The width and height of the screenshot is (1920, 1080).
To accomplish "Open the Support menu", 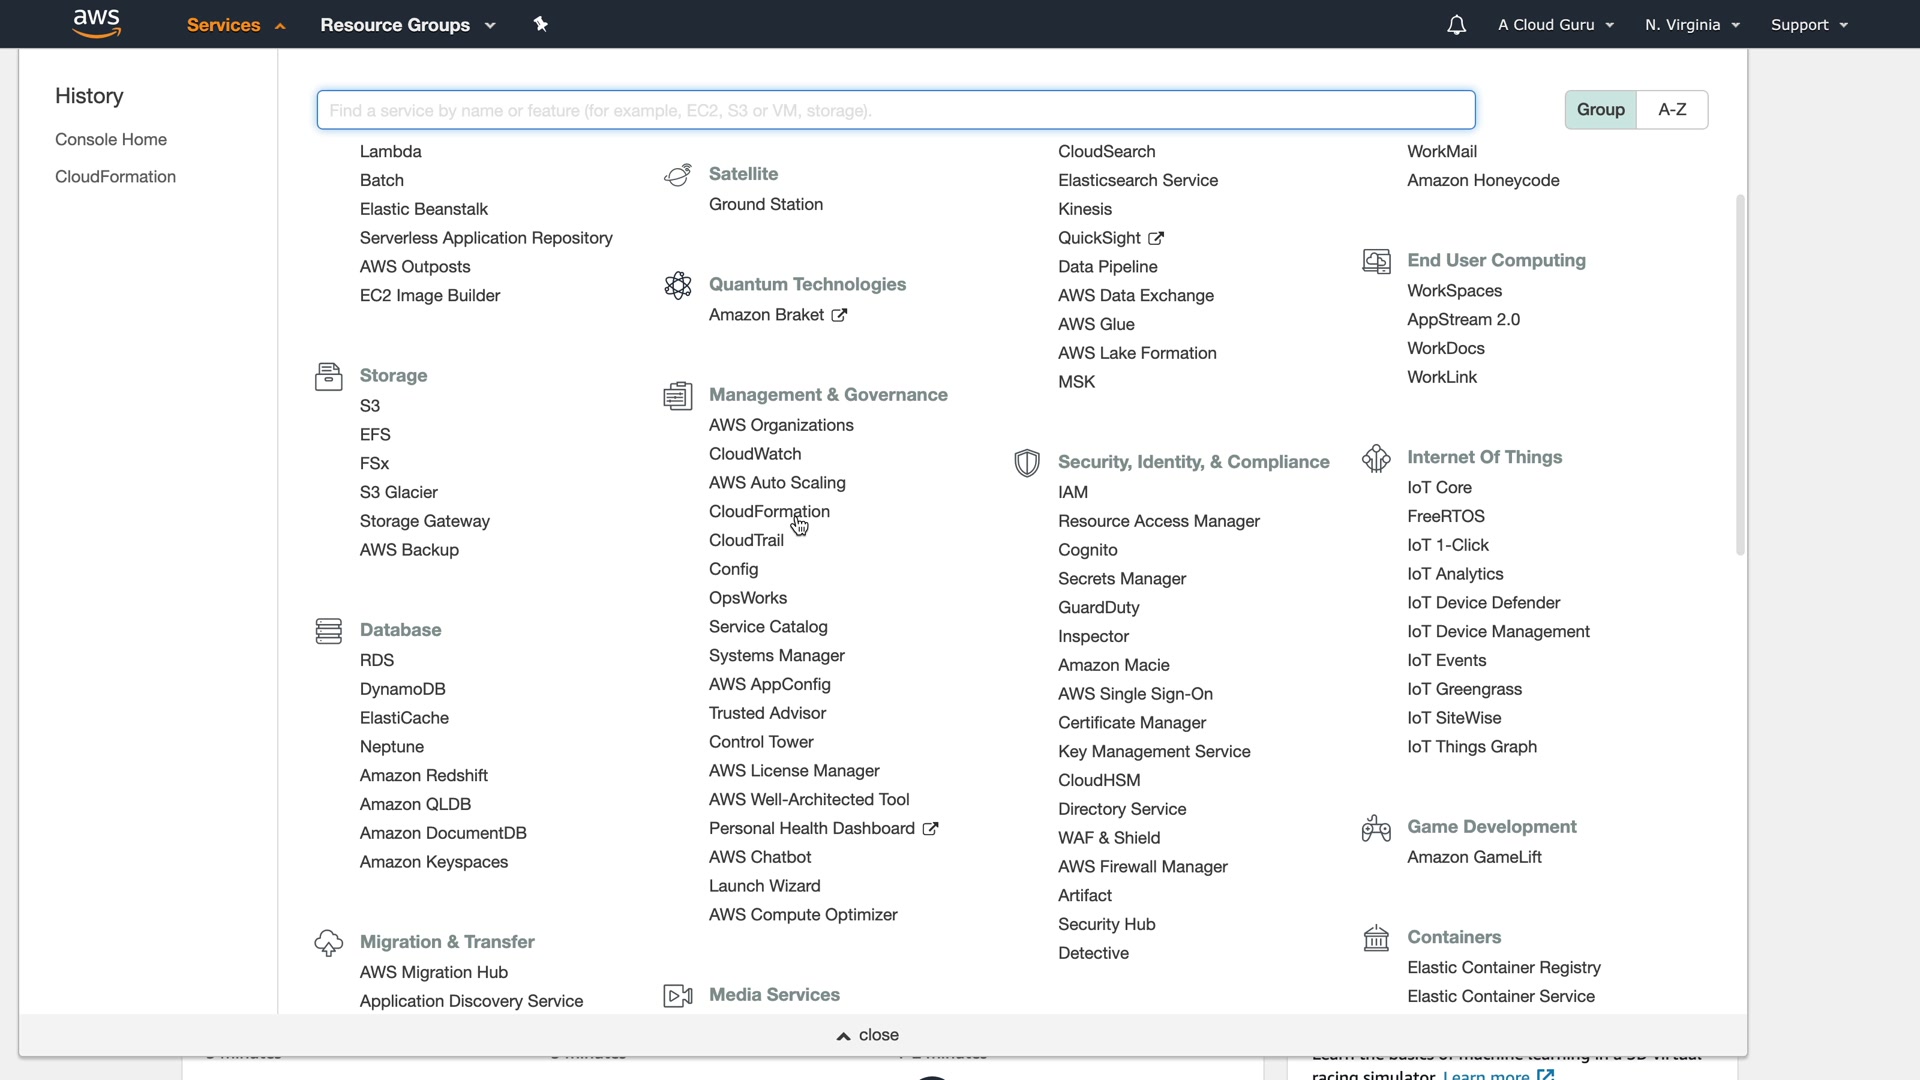I will [x=1808, y=25].
